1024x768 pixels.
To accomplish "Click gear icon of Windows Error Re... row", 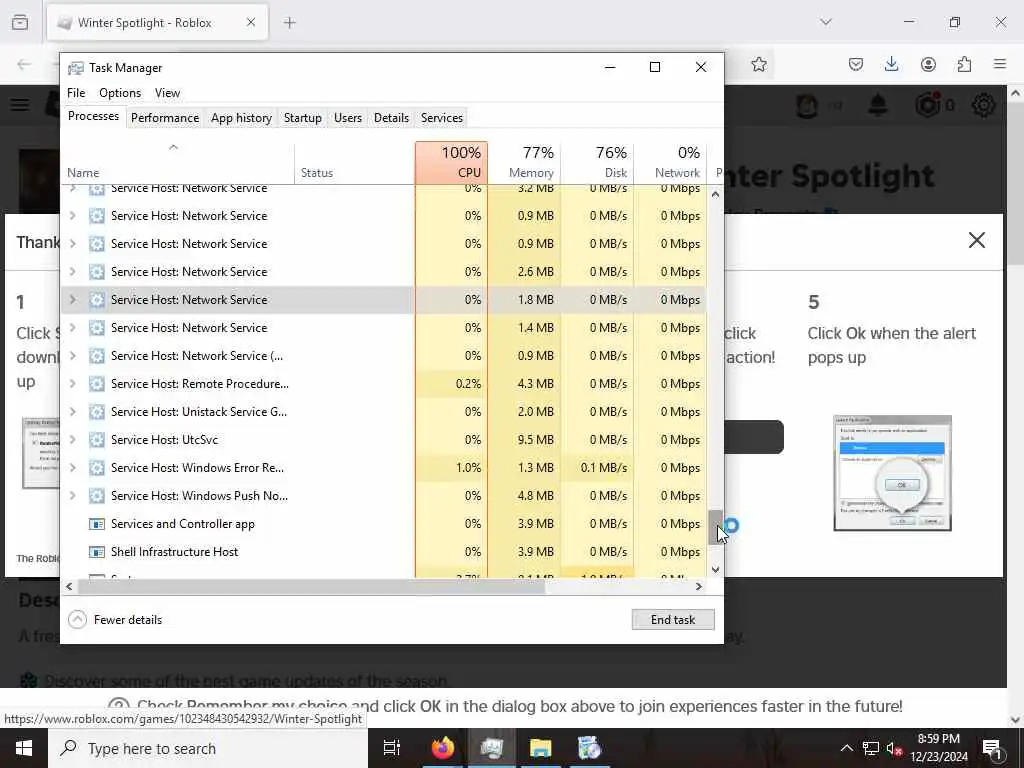I will click(x=97, y=468).
